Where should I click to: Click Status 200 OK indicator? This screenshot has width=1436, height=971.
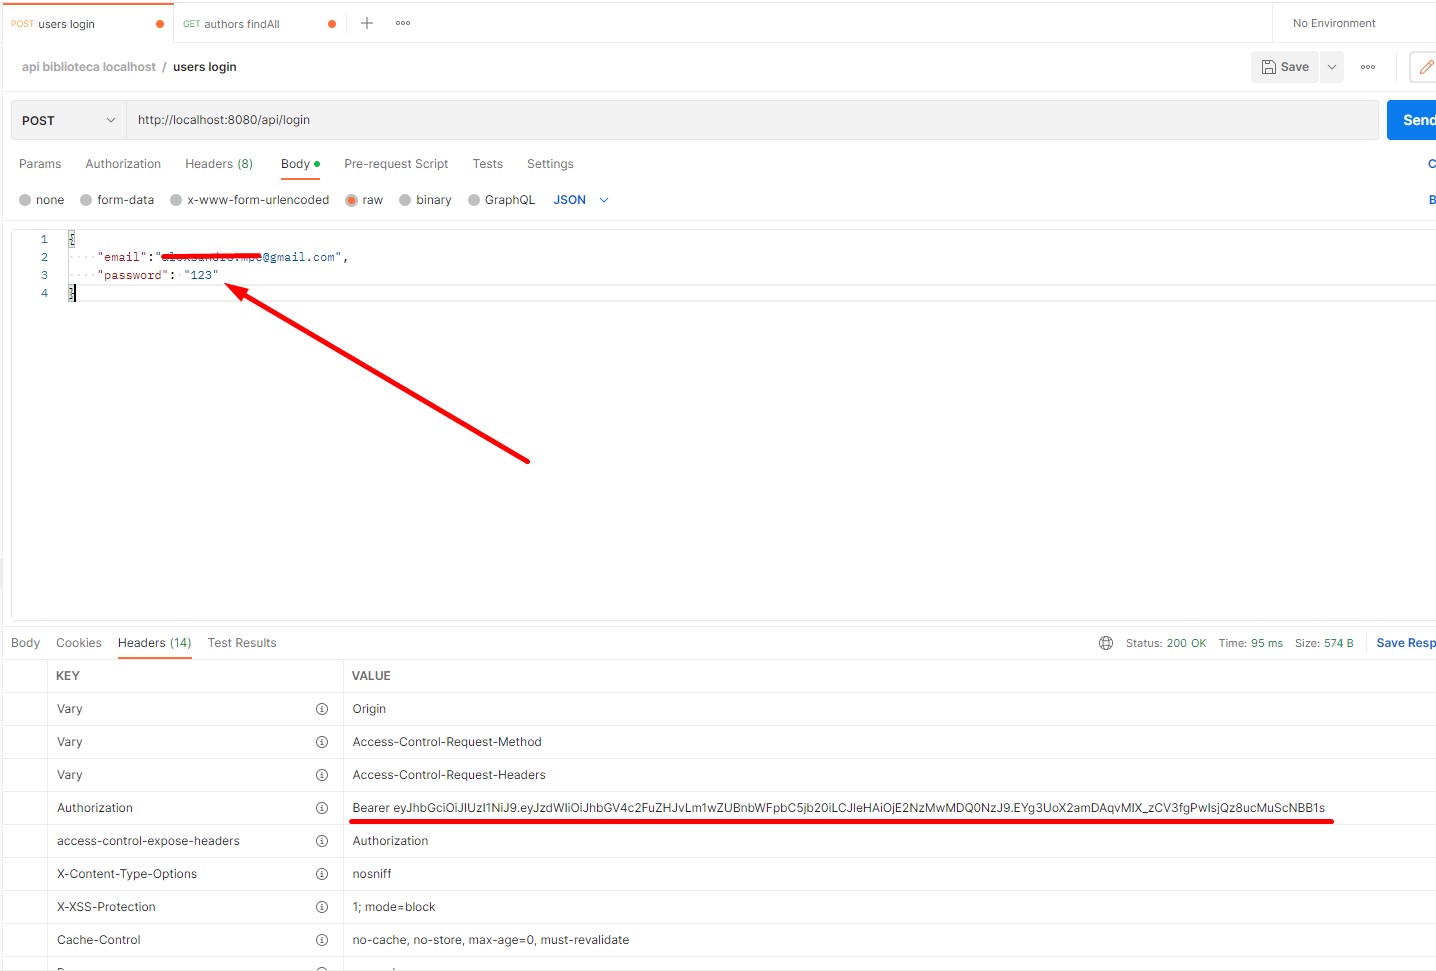coord(1166,643)
